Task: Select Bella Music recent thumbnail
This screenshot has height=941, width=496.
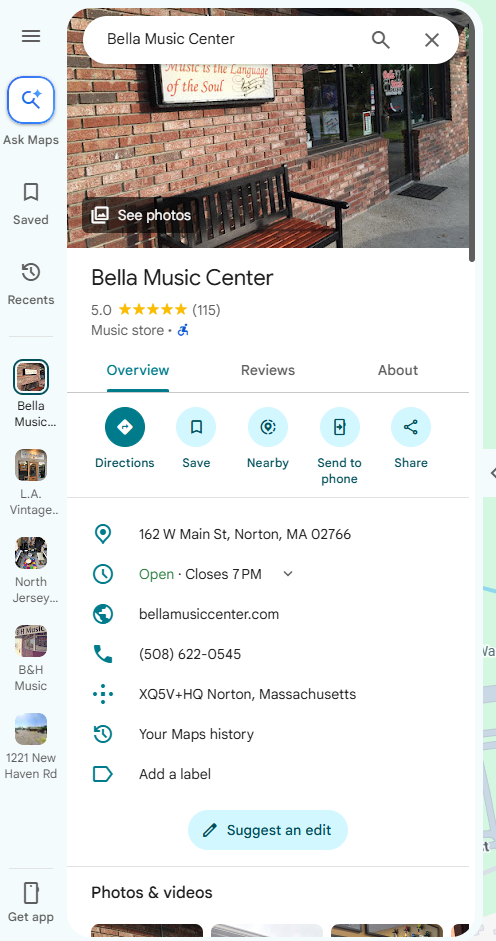Action: tap(31, 377)
